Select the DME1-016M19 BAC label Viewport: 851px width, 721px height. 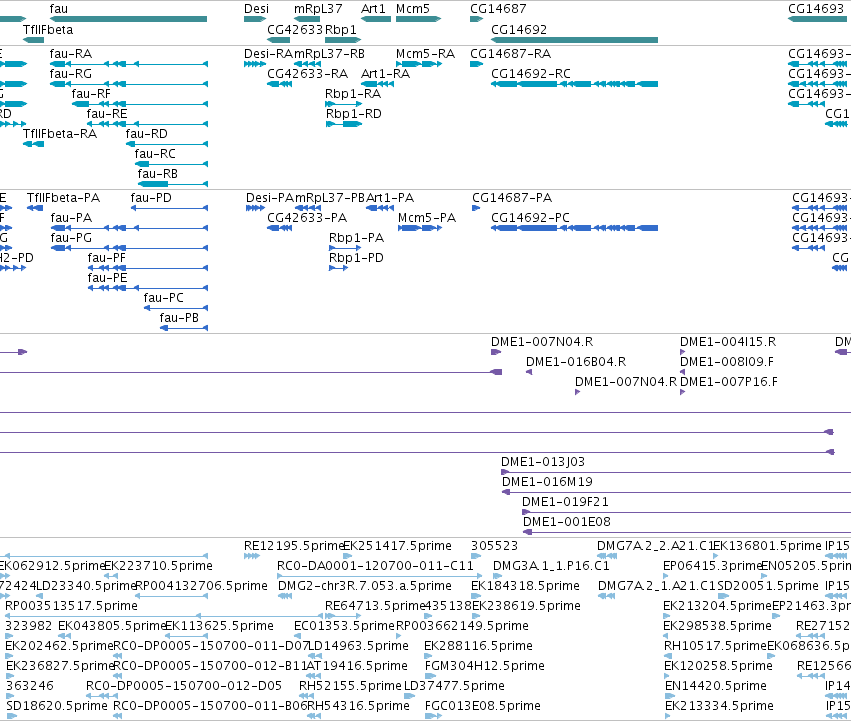click(547, 482)
